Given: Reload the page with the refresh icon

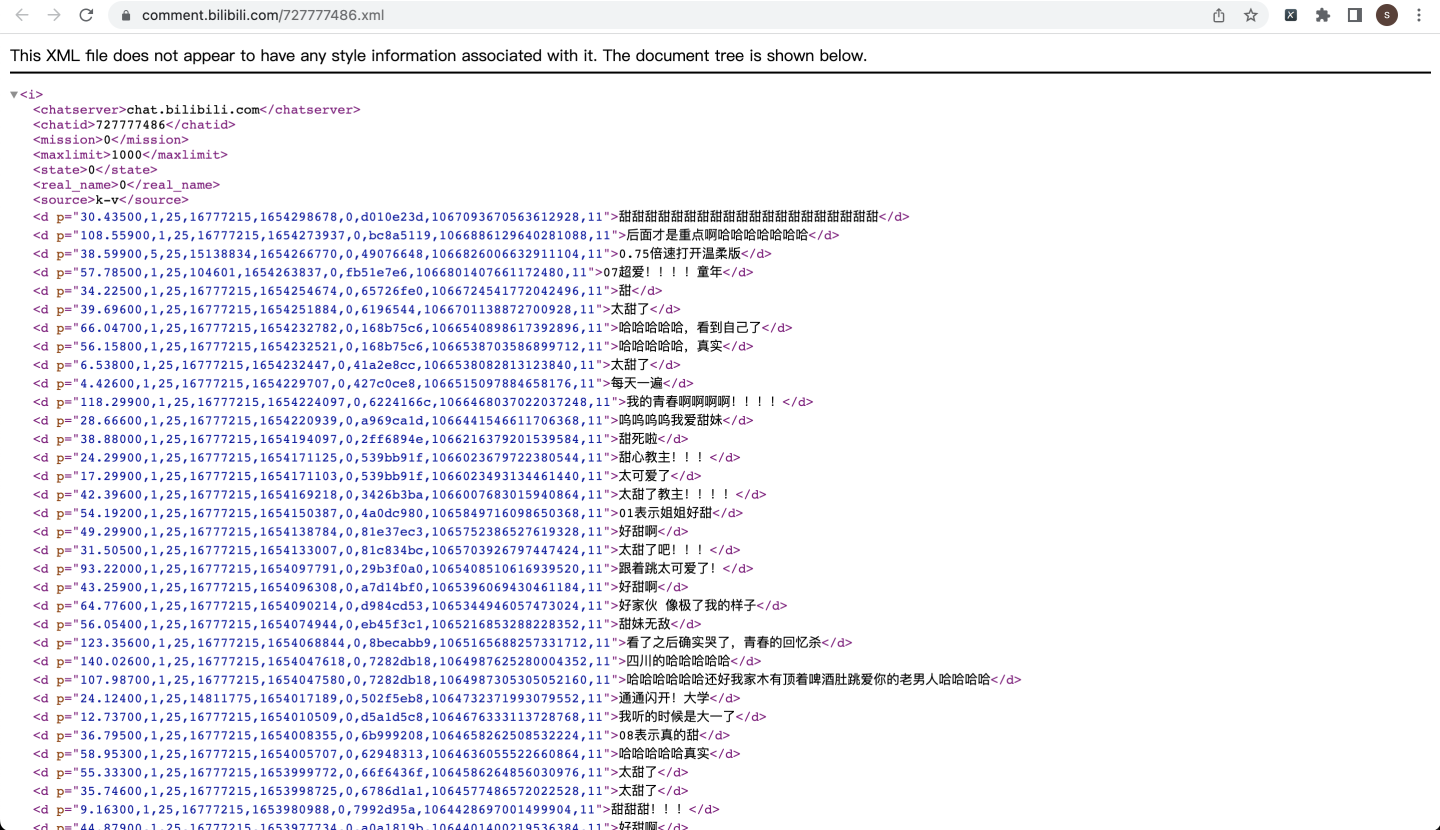Looking at the screenshot, I should [x=87, y=15].
